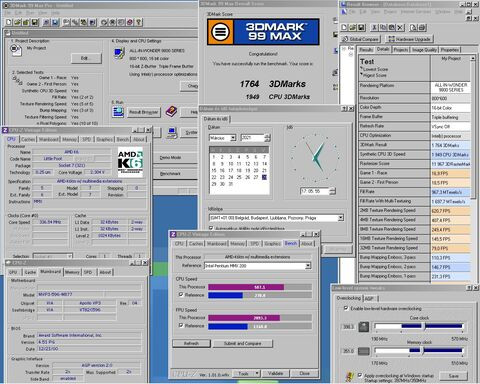The image size is (480, 384).
Task: Open the month dropdown in the Date panel
Action: pyautogui.click(x=233, y=138)
